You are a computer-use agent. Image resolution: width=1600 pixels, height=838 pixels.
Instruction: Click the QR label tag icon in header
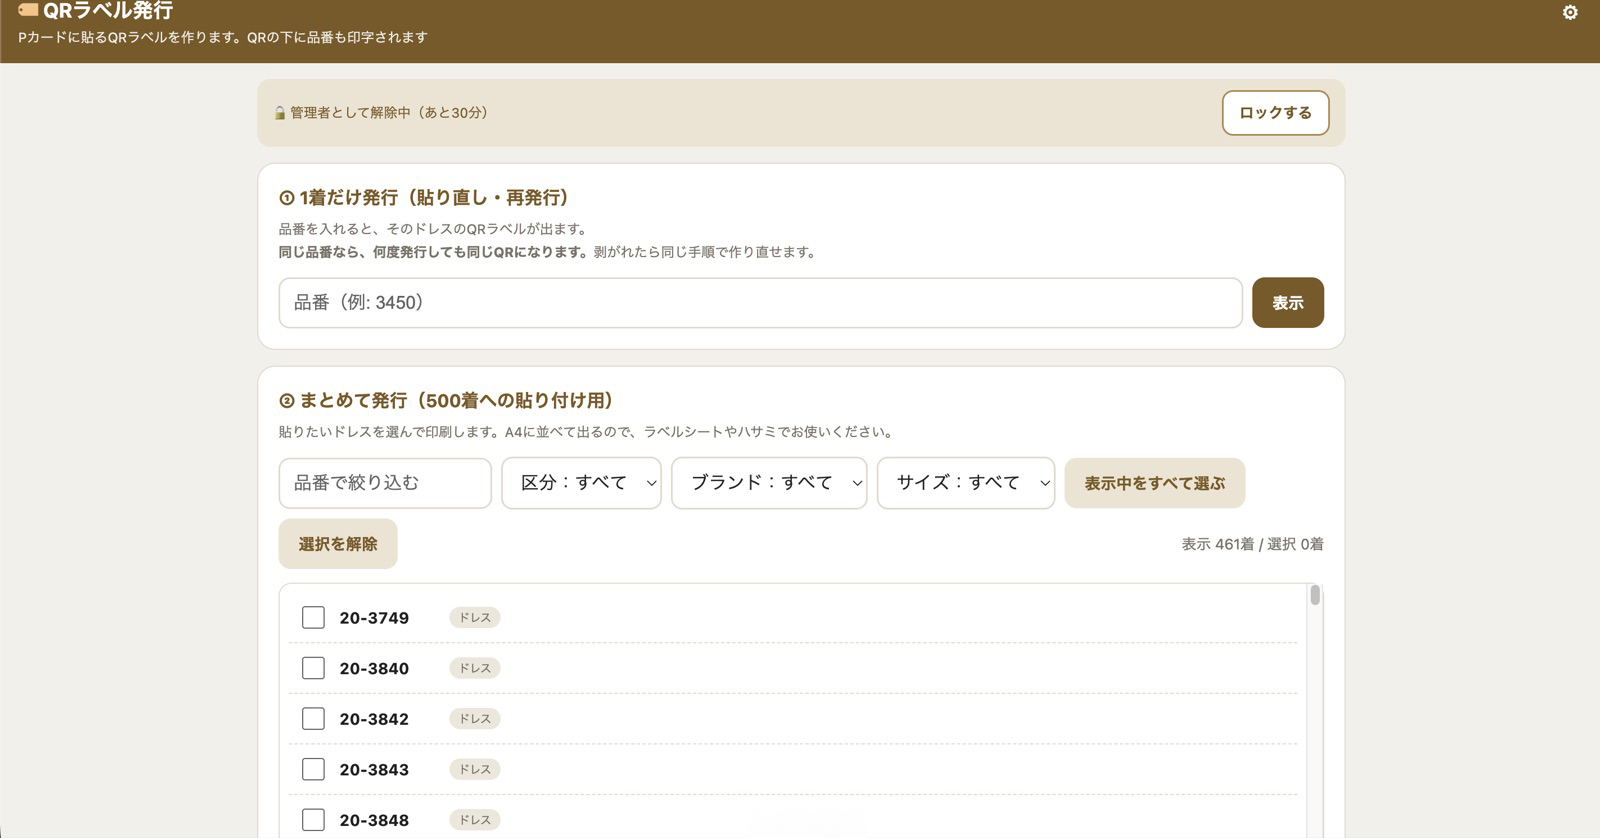(x=28, y=10)
